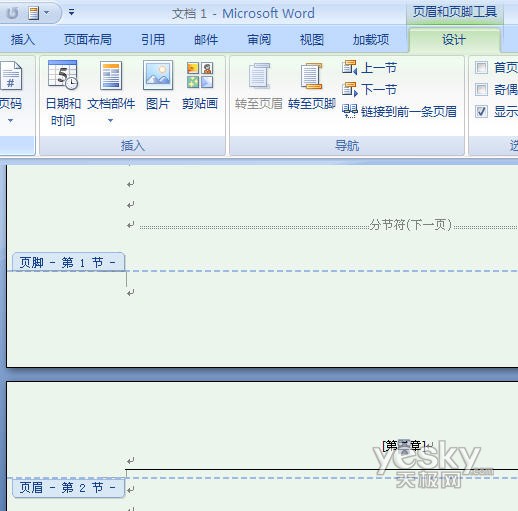Open the View (视图) tab
This screenshot has width=518, height=511.
click(312, 40)
